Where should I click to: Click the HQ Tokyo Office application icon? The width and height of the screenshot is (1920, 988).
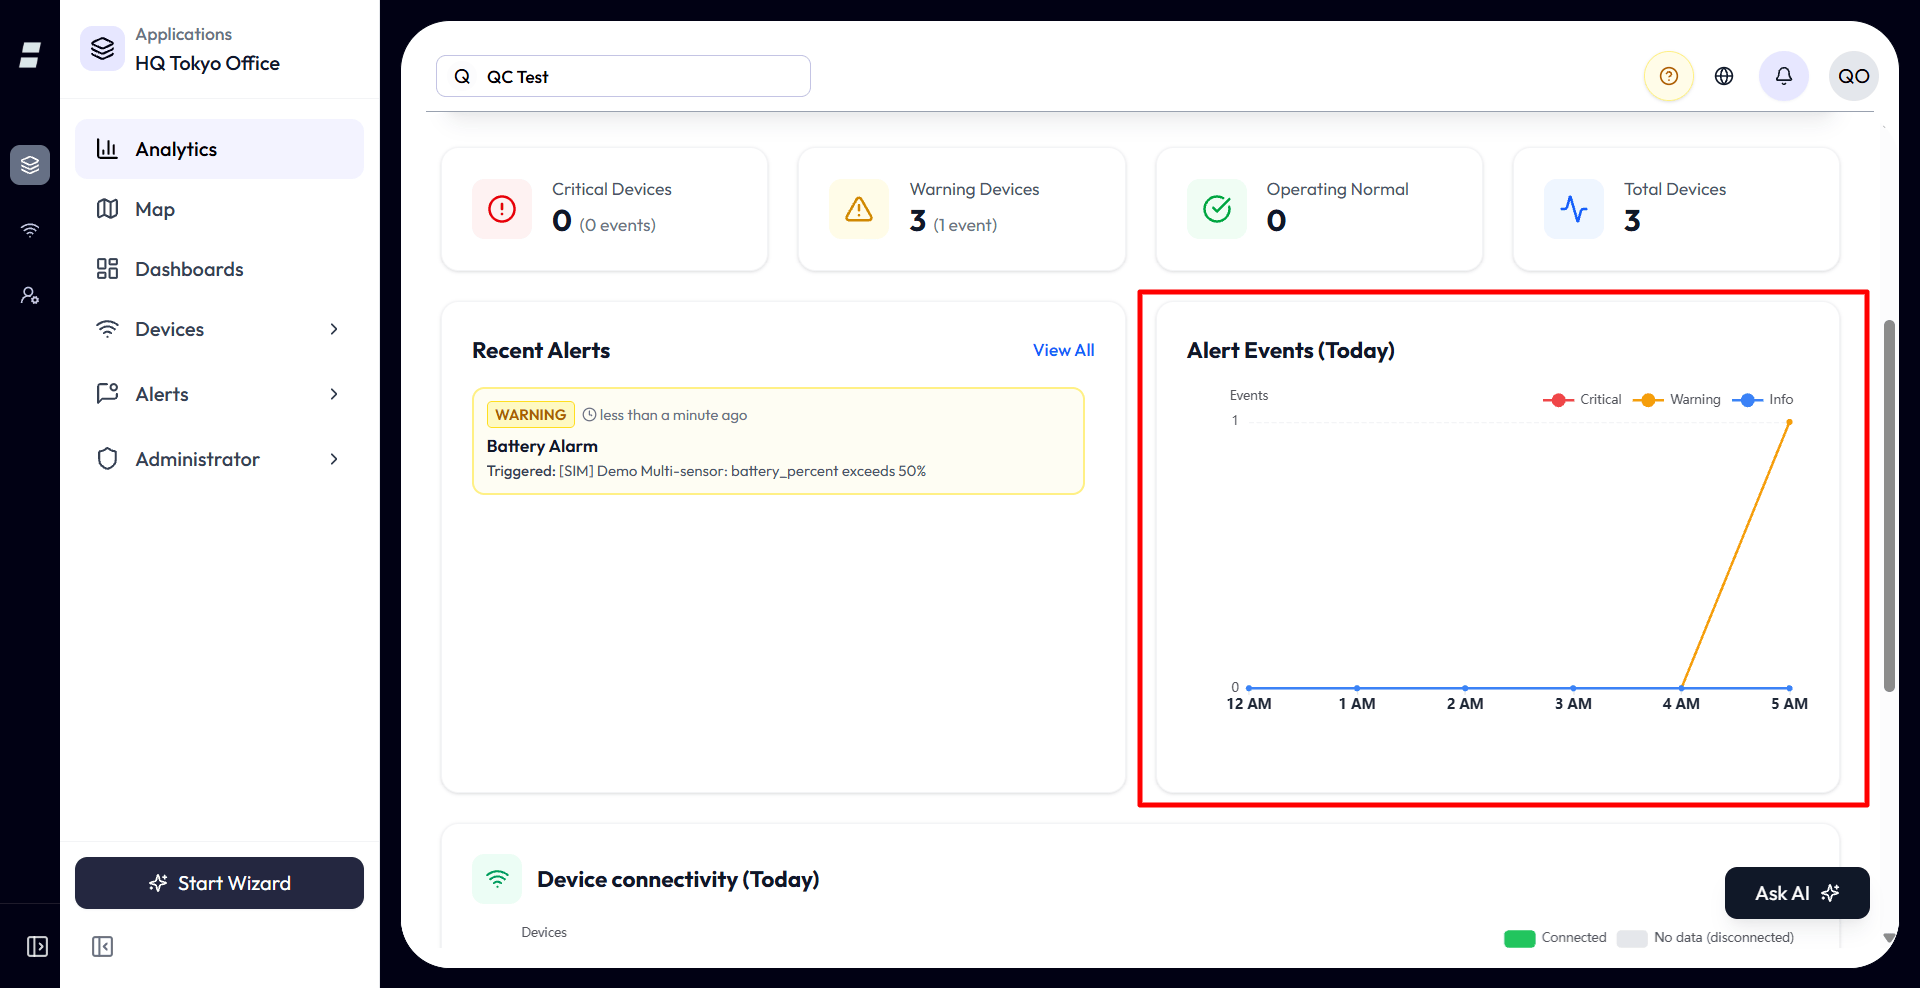102,48
